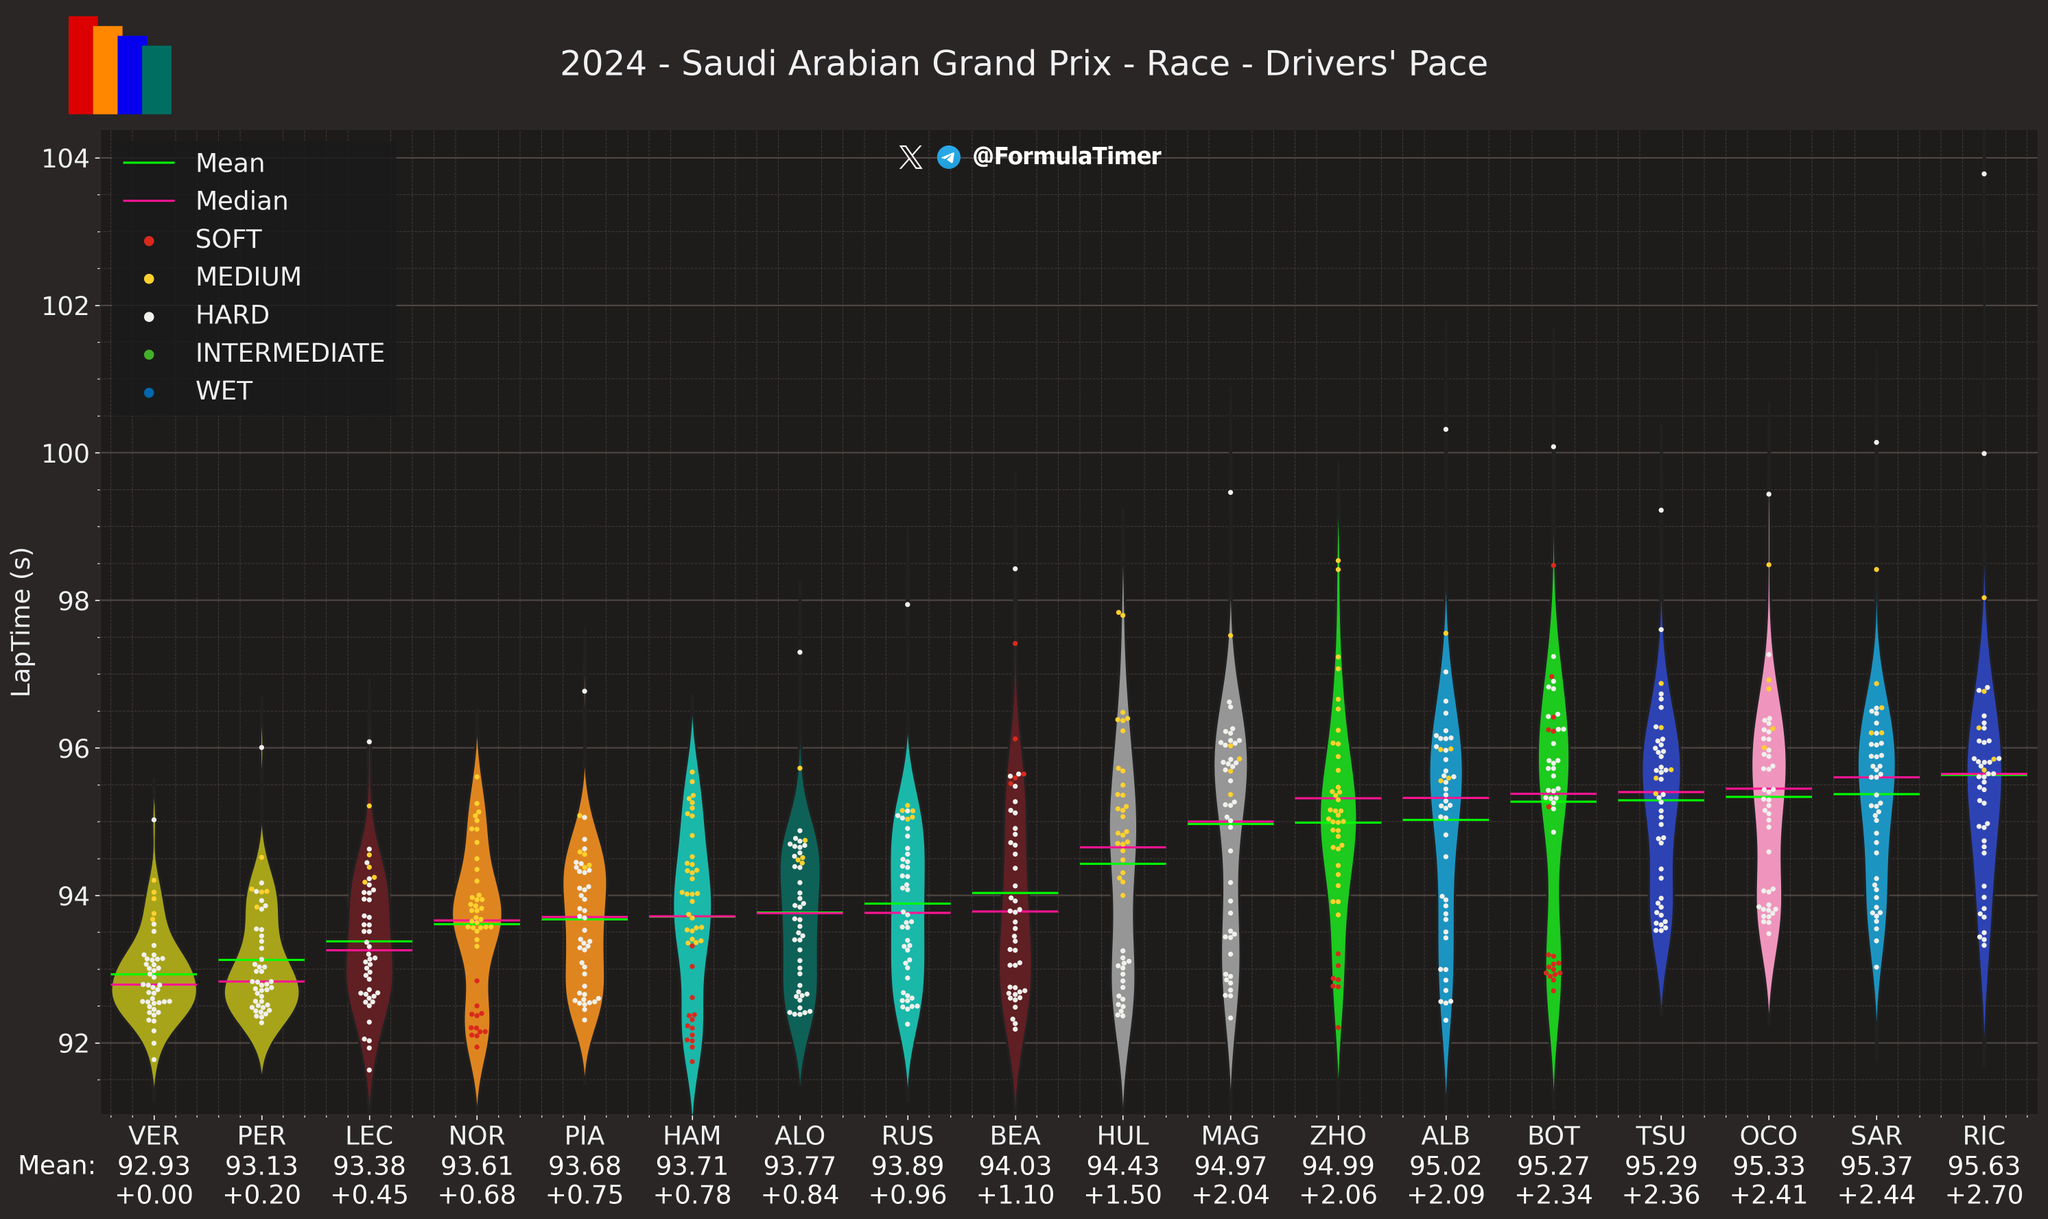The width and height of the screenshot is (2048, 1219).
Task: Select the MEDIUM legend label
Action: (248, 277)
